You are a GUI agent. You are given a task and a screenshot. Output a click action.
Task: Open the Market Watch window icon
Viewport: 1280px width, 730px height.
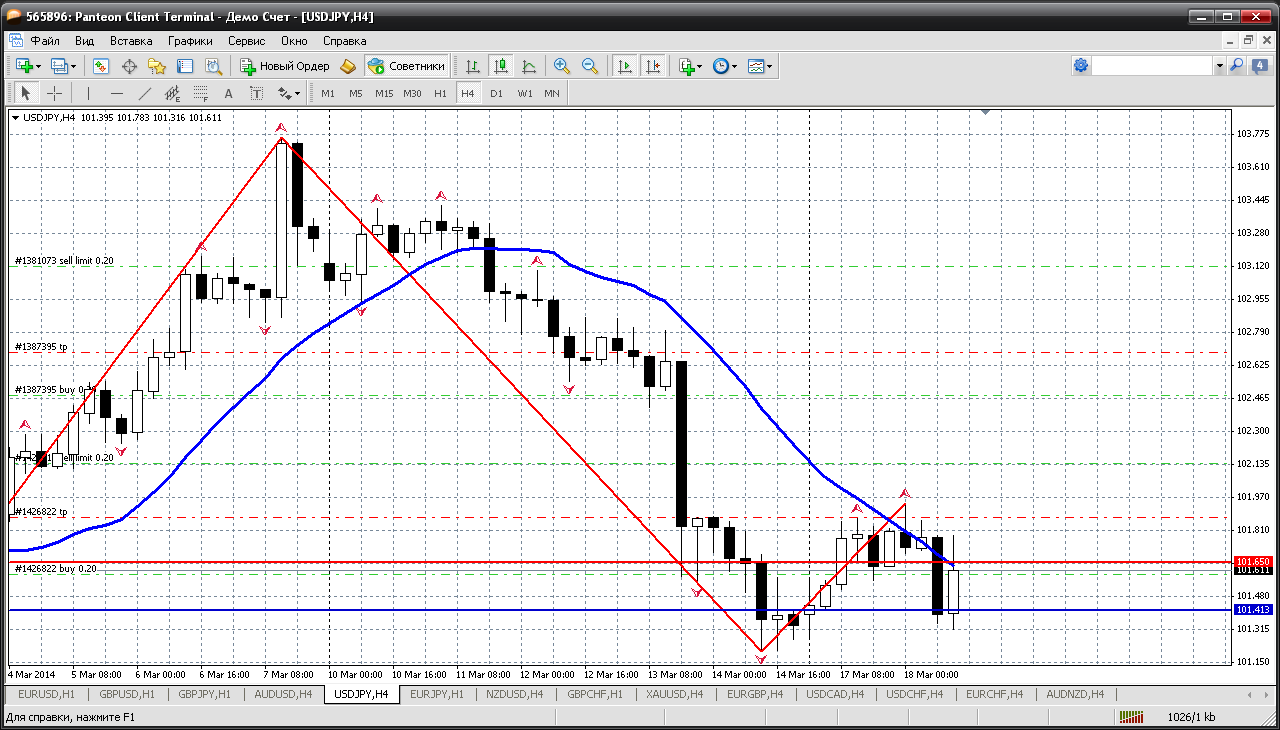coord(101,66)
